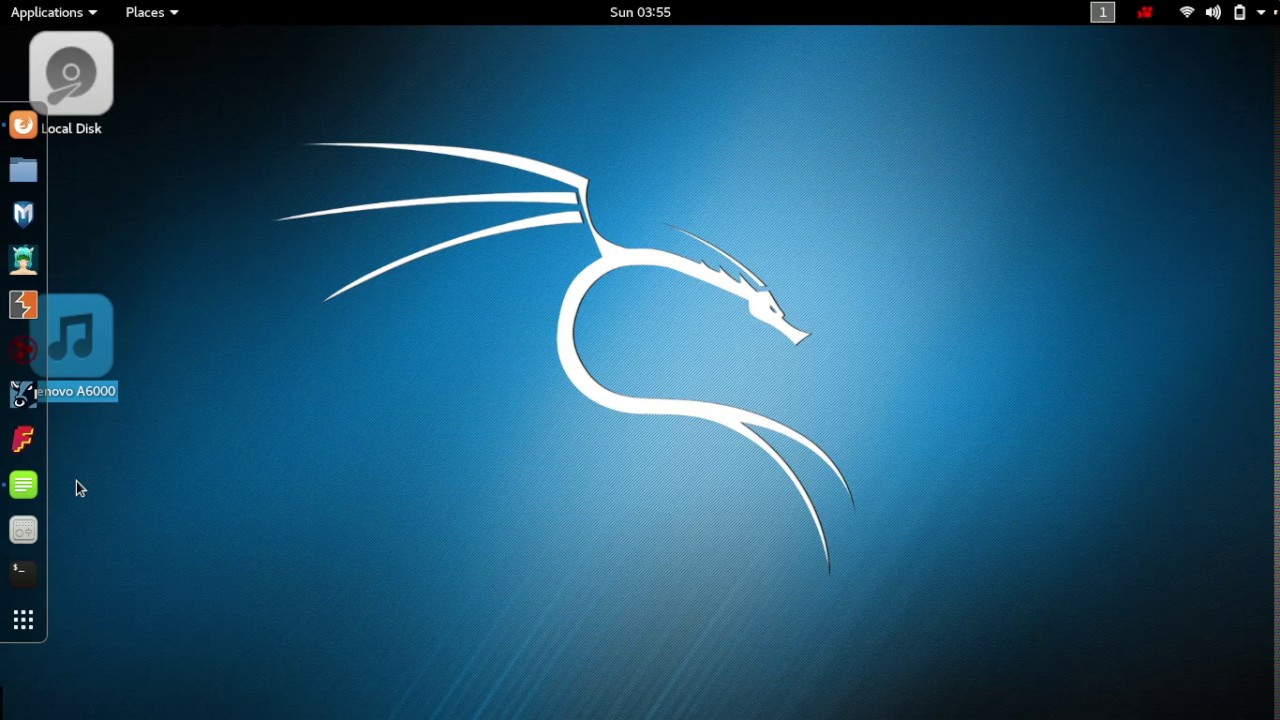Open the clock Sun 03:55 calendar
1280x720 pixels.
(x=640, y=12)
